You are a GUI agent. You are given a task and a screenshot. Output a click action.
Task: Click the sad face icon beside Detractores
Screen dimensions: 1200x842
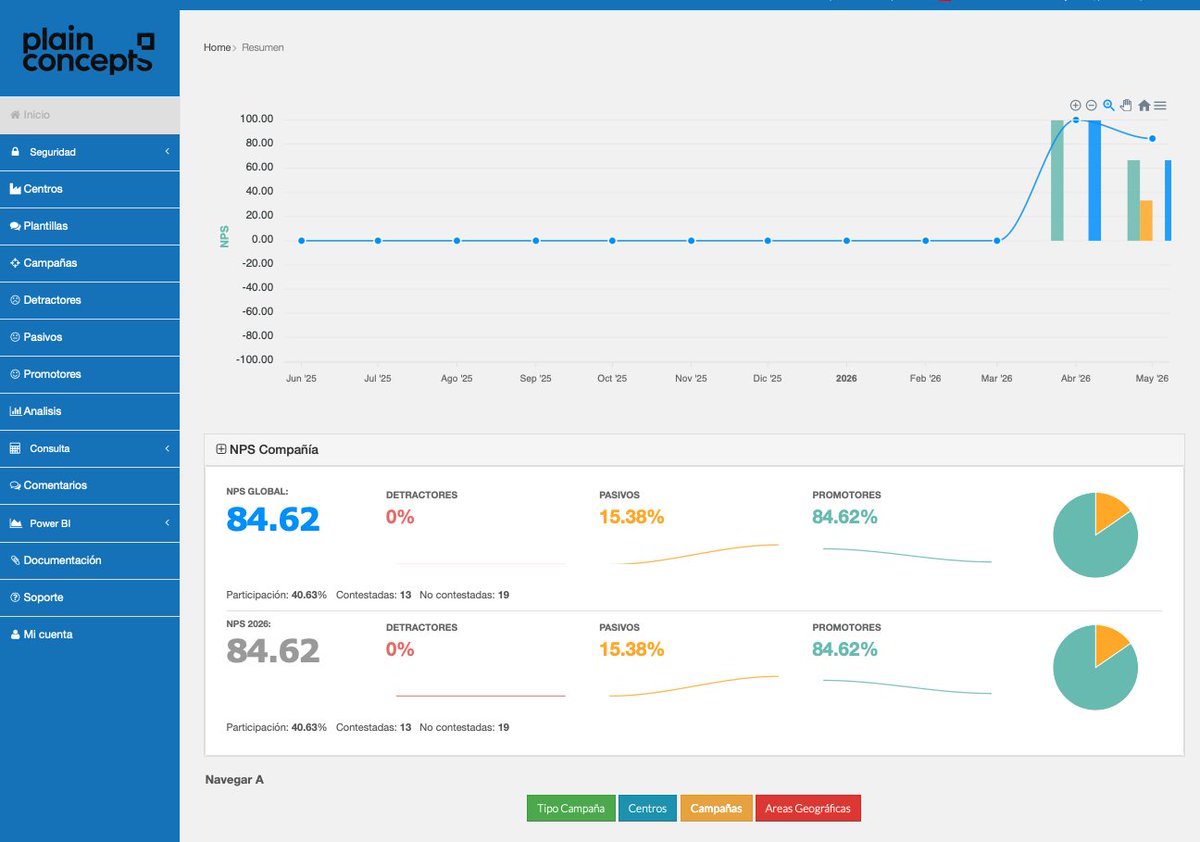(x=15, y=300)
